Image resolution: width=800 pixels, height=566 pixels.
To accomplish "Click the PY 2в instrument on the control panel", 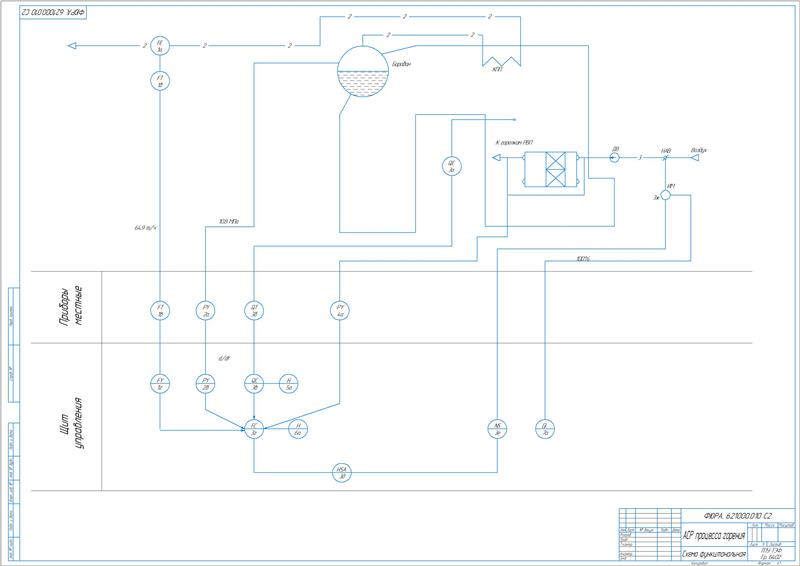I will [206, 383].
